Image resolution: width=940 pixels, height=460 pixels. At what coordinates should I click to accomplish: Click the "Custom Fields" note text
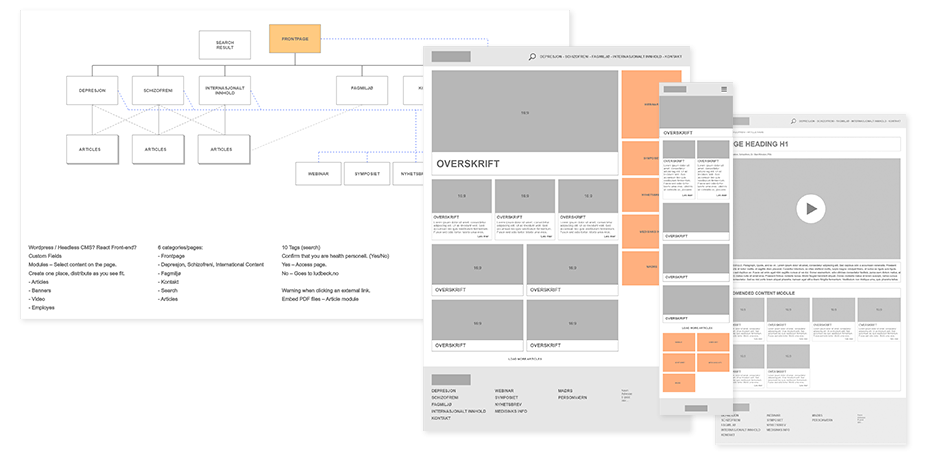click(46, 256)
